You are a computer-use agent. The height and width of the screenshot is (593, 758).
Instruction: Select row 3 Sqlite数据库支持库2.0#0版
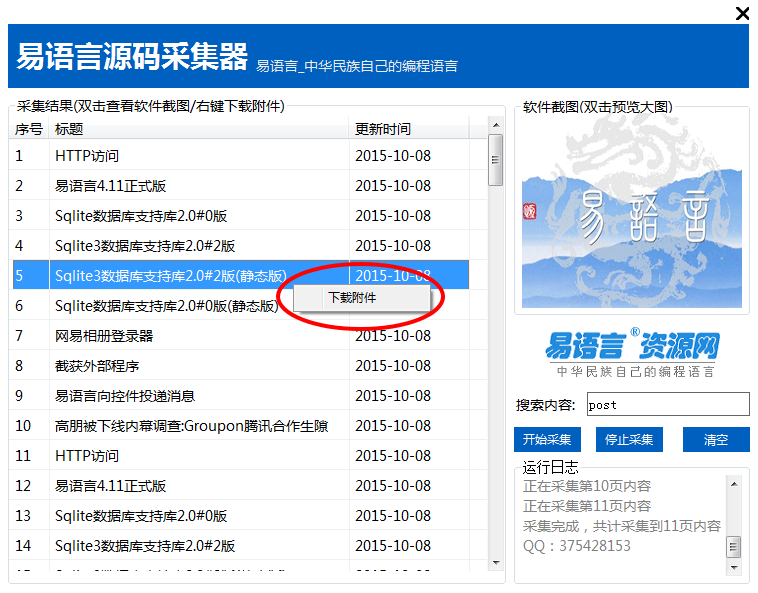click(x=240, y=216)
